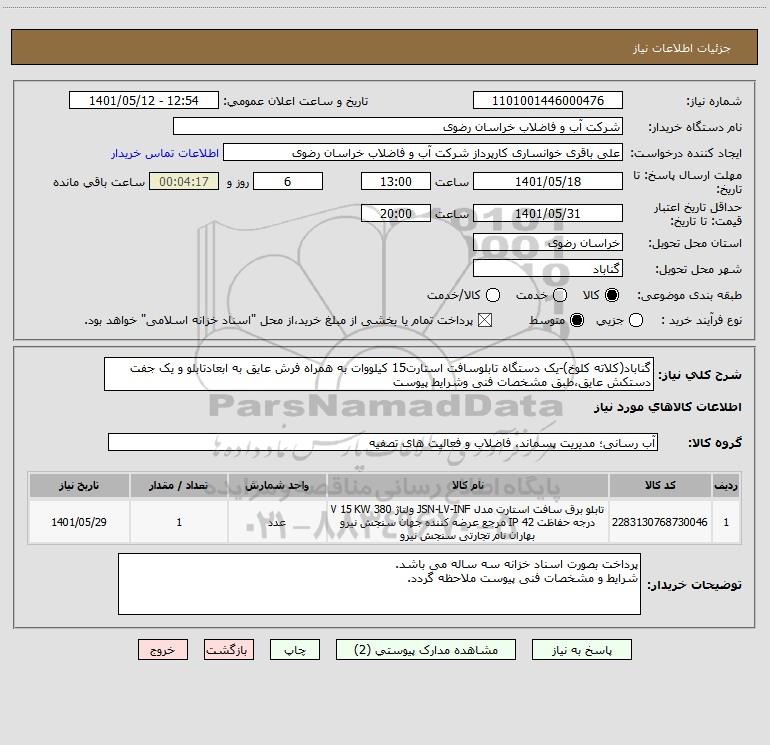Select the خدمت category radio button
The image size is (770, 745).
560,295
